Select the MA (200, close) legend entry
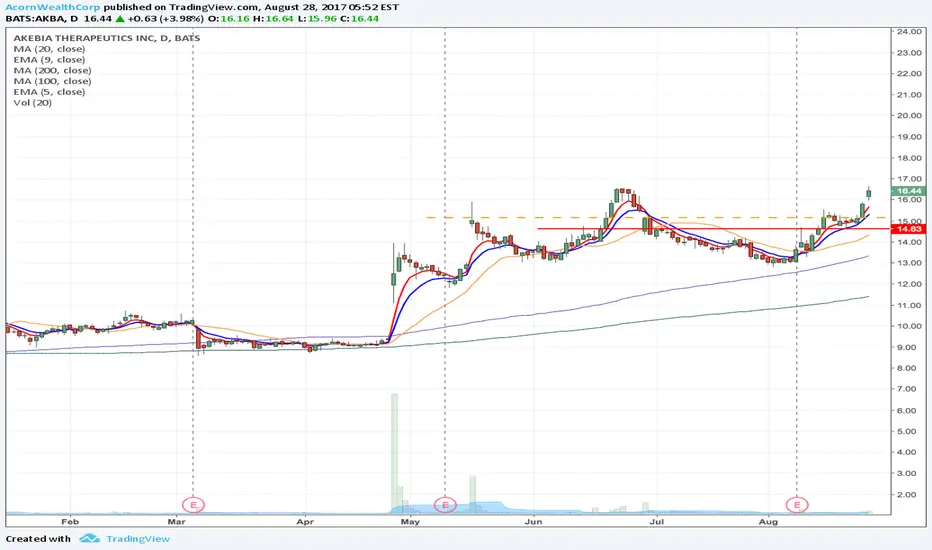 [52, 70]
